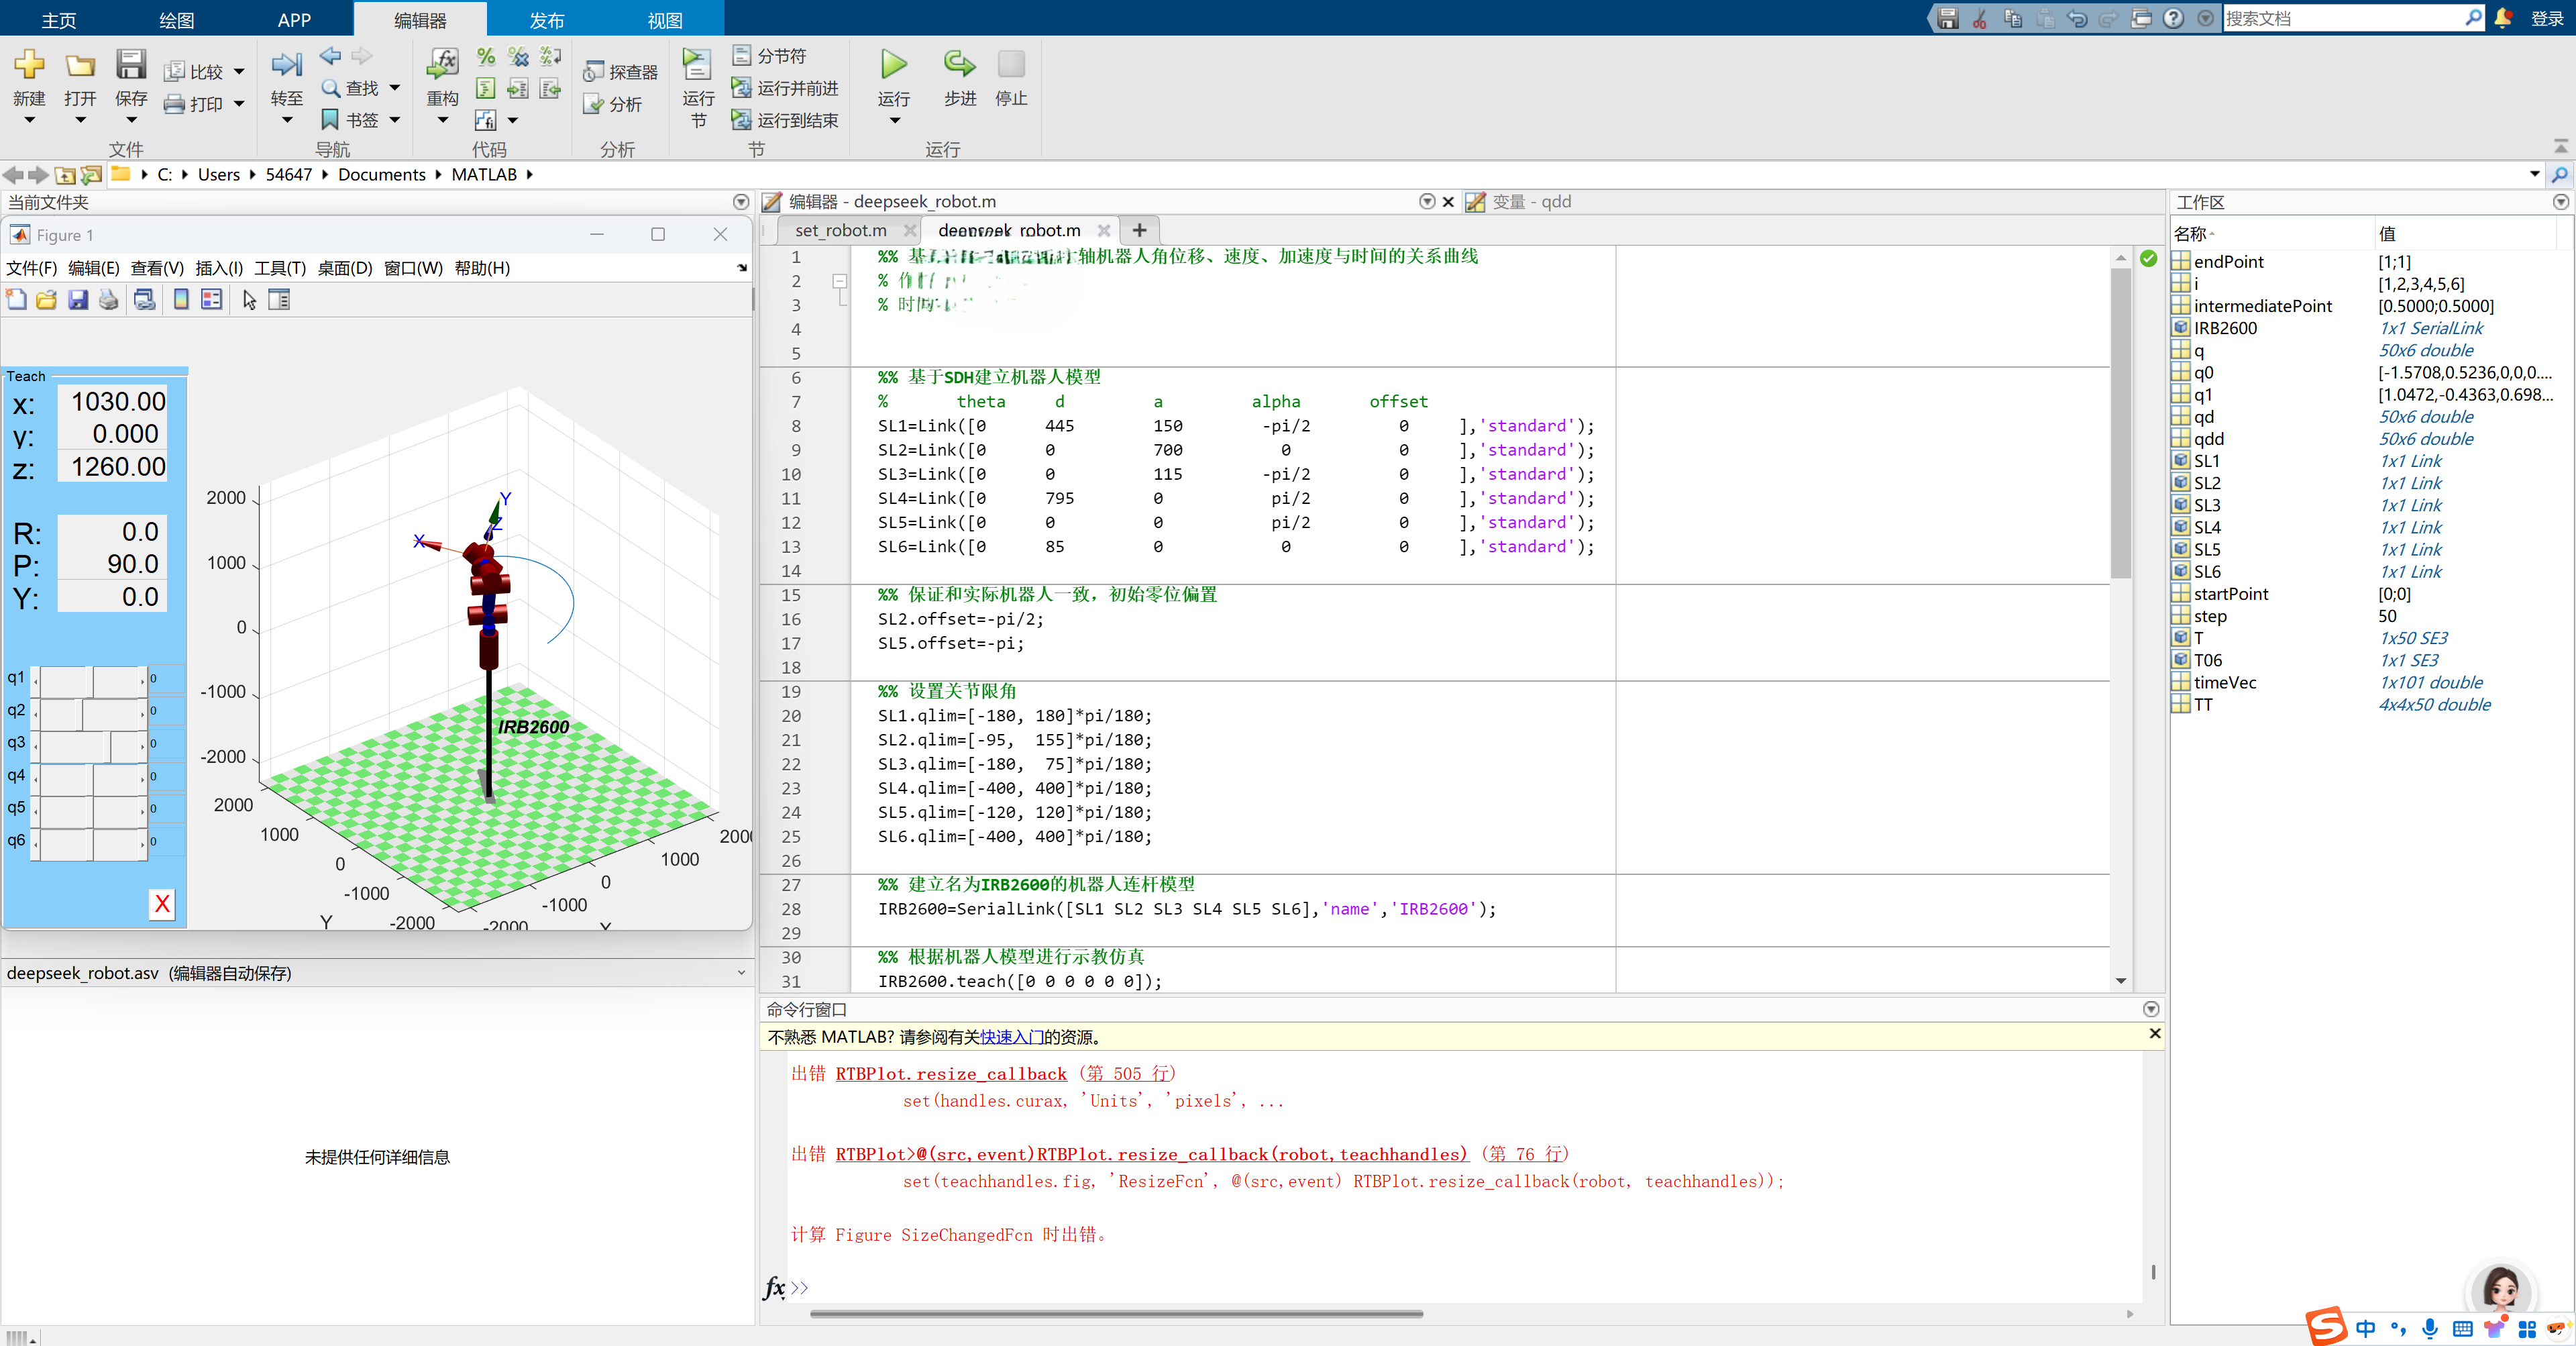Screen dimensions: 2576x1346
Task: Collapse code fold at line 2
Action: pos(840,281)
